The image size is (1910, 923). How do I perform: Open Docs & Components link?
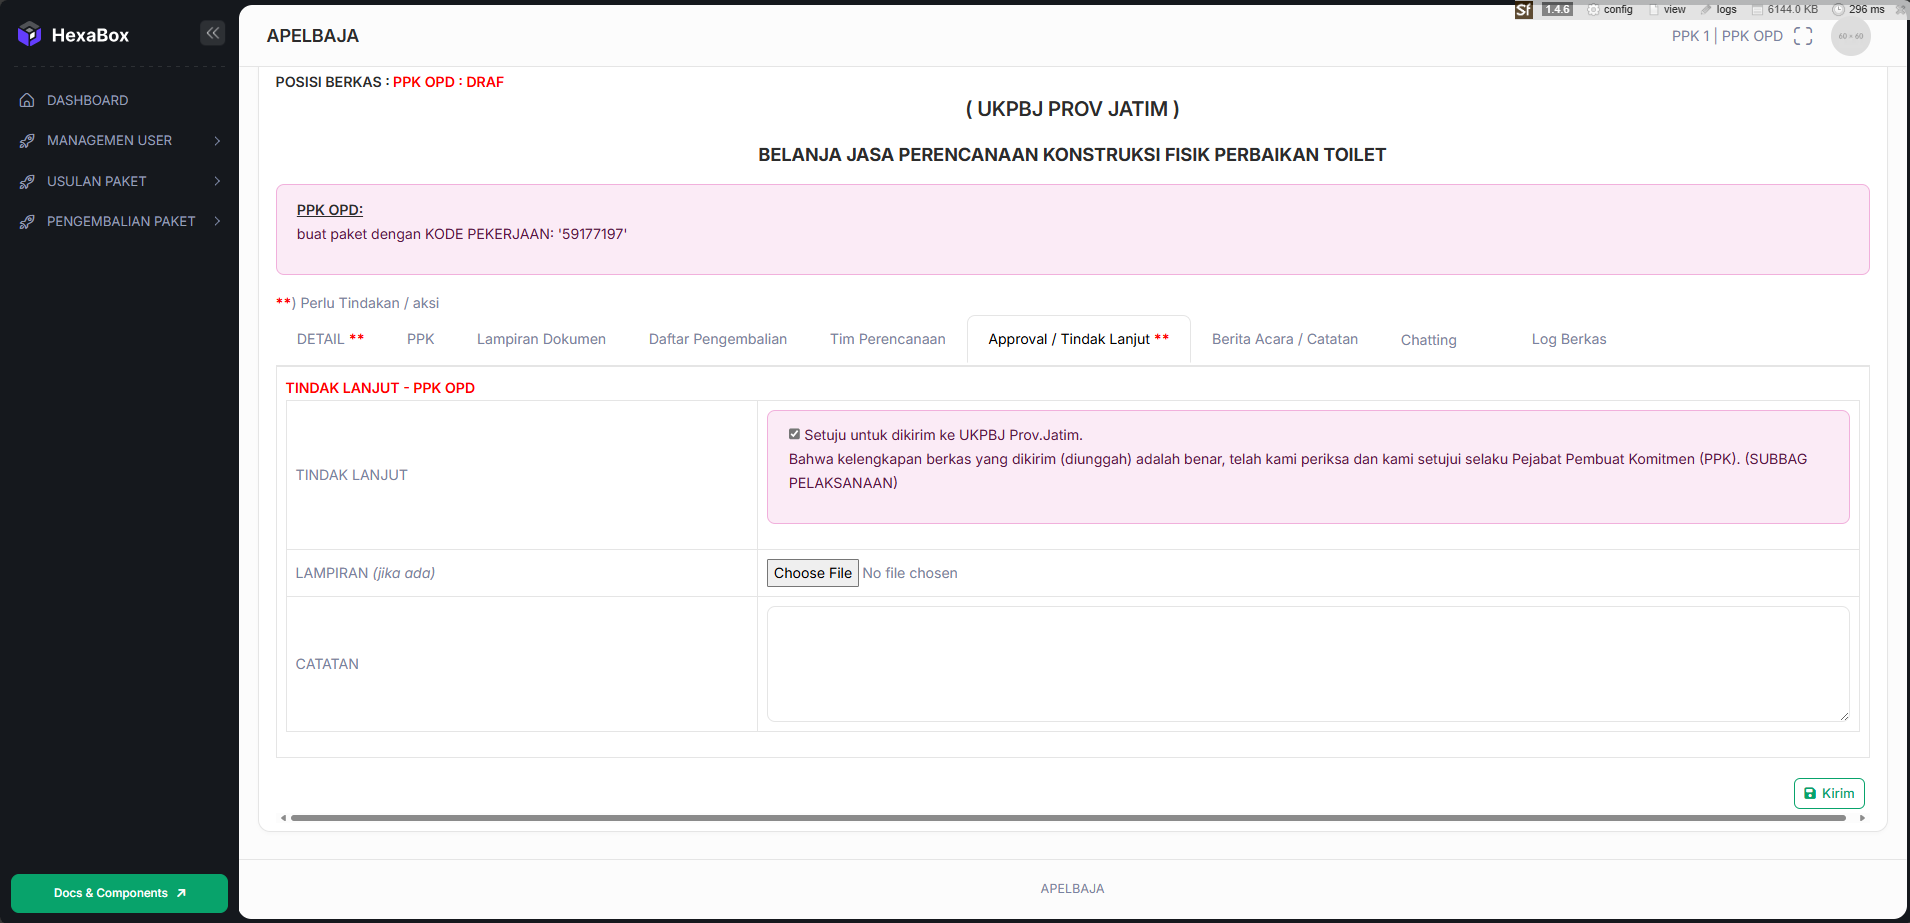point(119,893)
